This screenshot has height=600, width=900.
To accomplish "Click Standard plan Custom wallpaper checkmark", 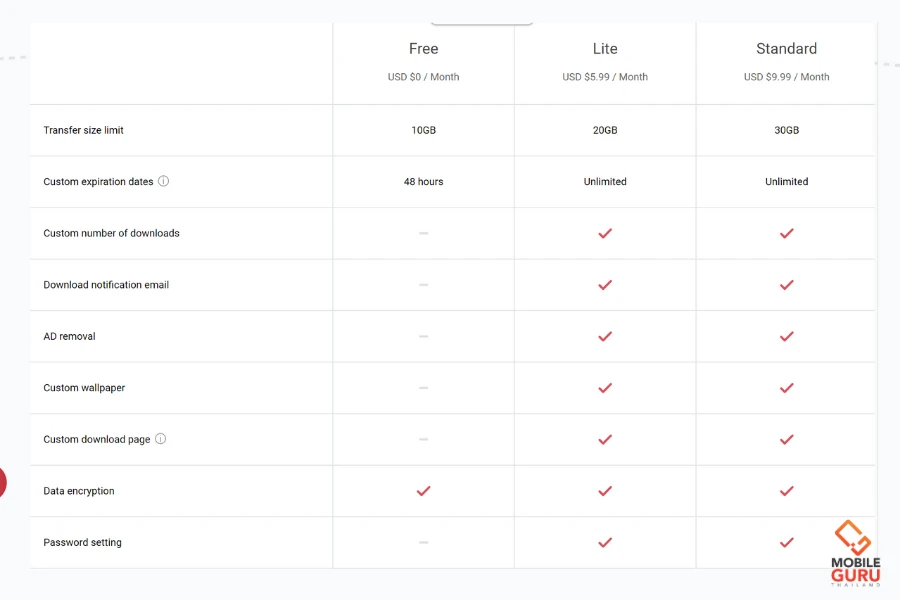I will [x=787, y=388].
